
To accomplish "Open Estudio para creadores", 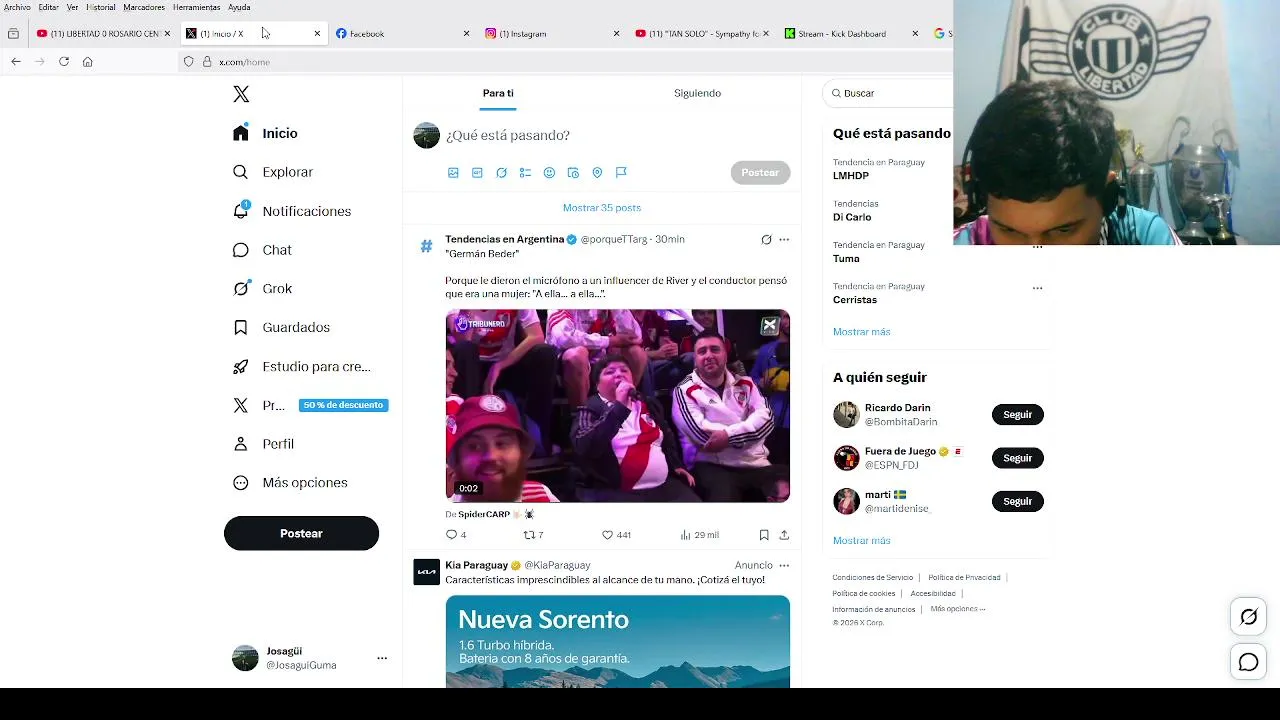I will click(301, 366).
